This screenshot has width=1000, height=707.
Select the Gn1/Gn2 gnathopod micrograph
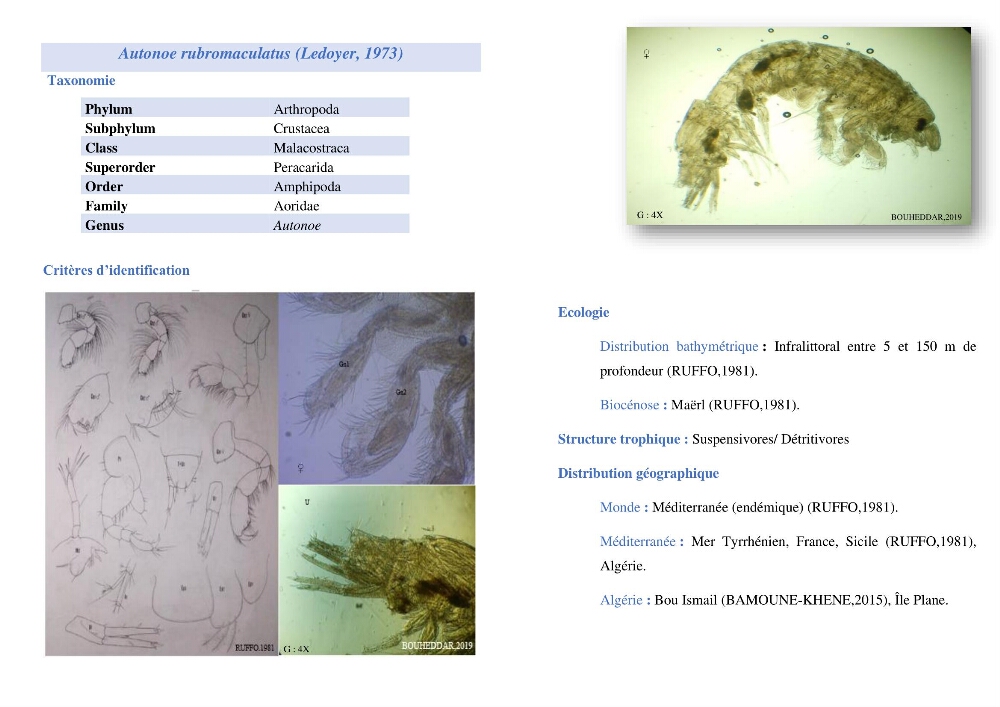(x=377, y=388)
